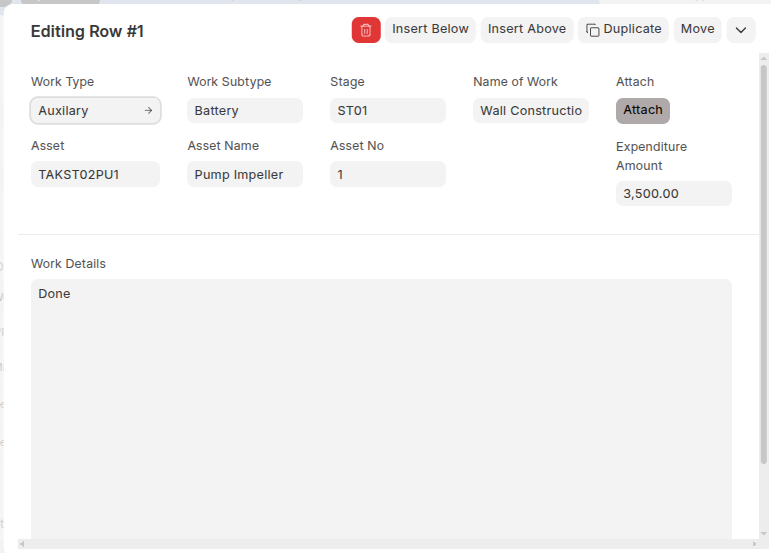This screenshot has height=553, width=771.
Task: Click the Move button
Action: click(x=697, y=30)
